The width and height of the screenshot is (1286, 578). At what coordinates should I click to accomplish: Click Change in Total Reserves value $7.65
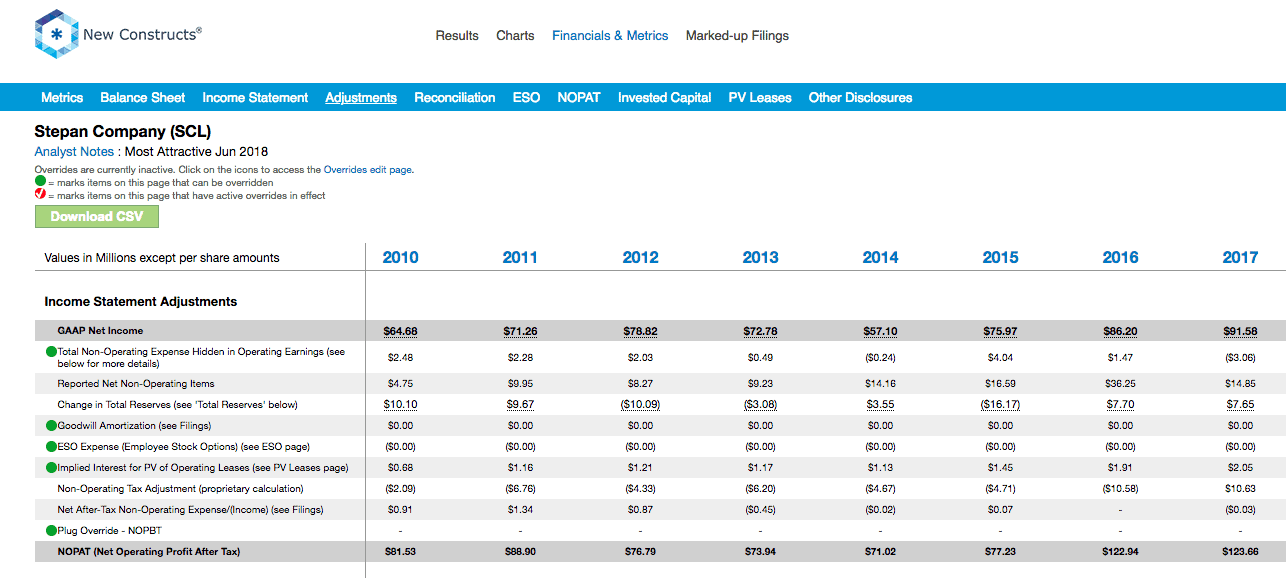click(x=1240, y=405)
